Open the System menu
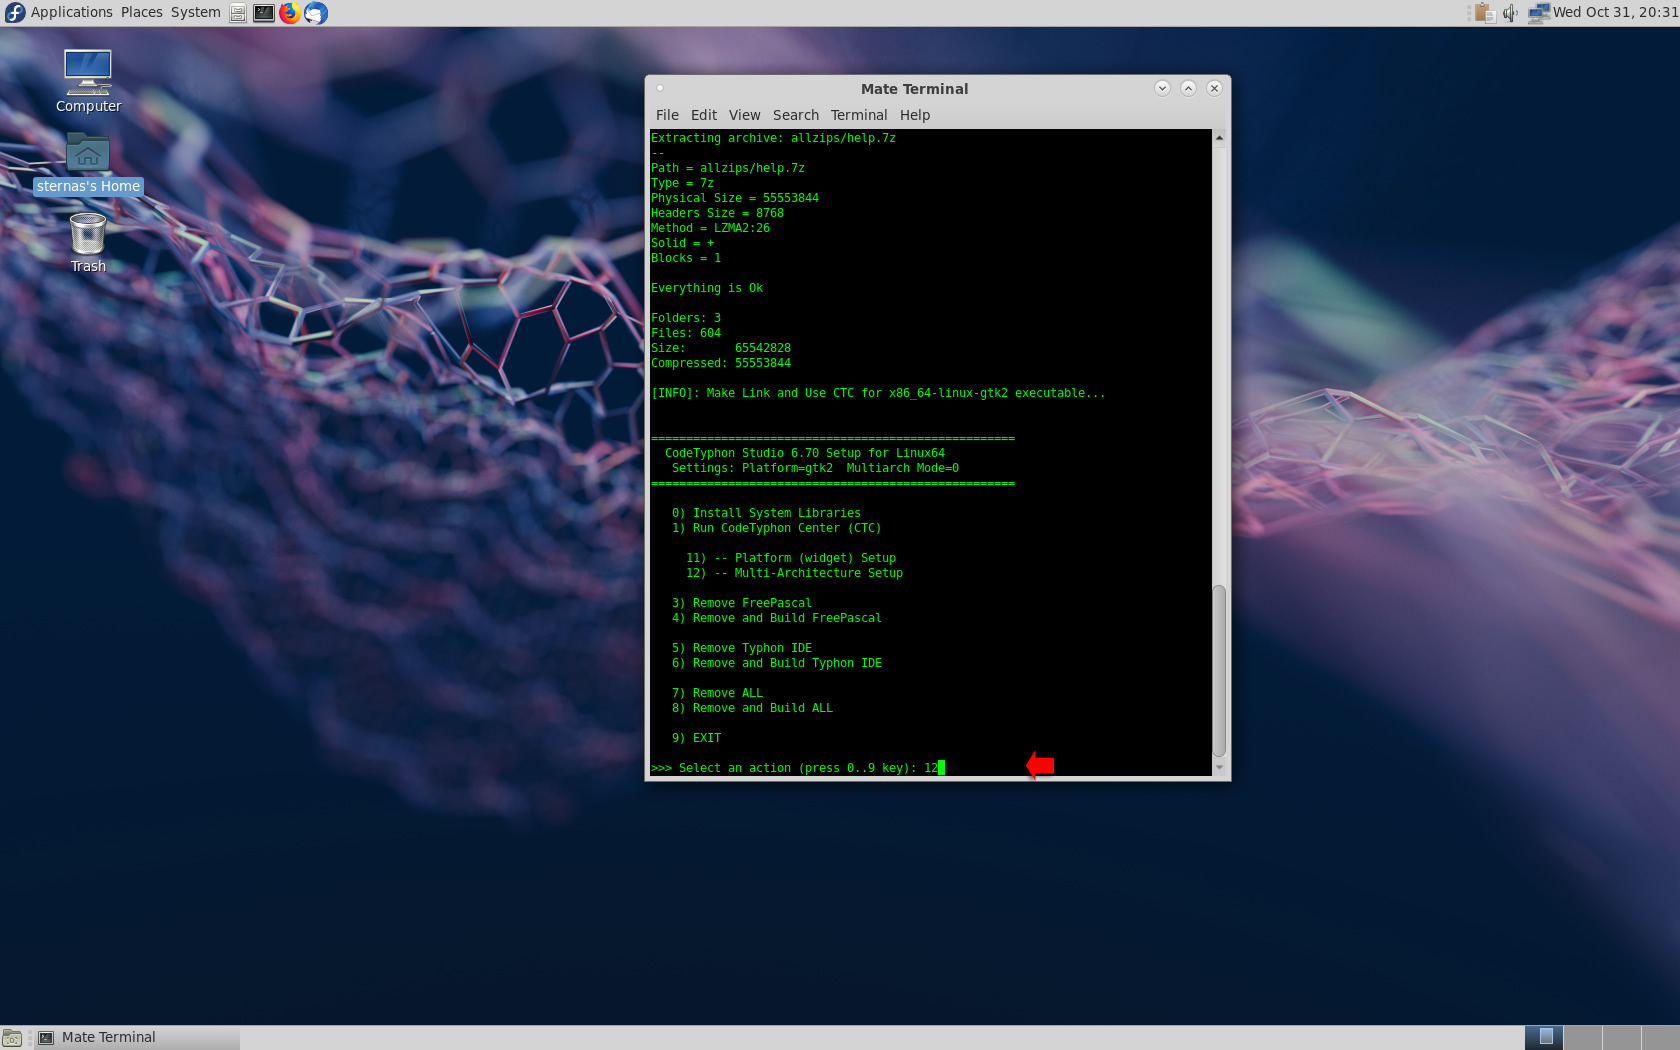This screenshot has width=1680, height=1050. (x=196, y=12)
